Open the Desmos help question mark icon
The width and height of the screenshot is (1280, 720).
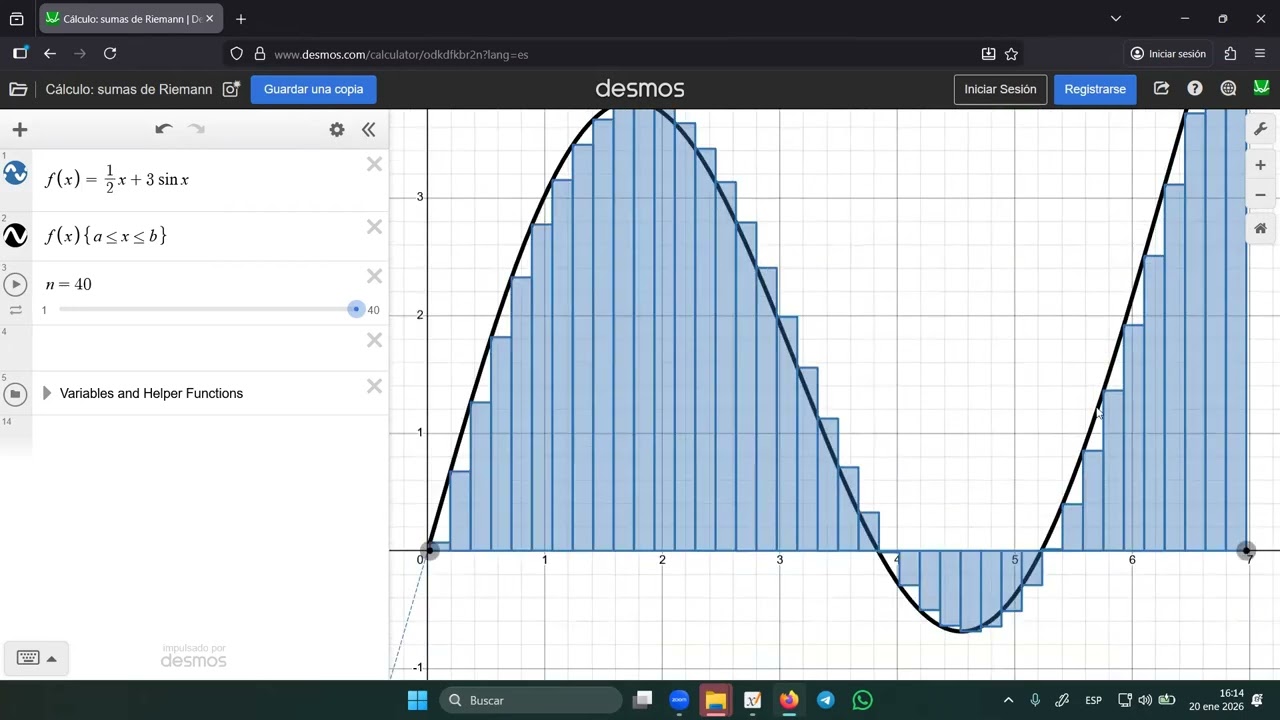click(x=1195, y=89)
